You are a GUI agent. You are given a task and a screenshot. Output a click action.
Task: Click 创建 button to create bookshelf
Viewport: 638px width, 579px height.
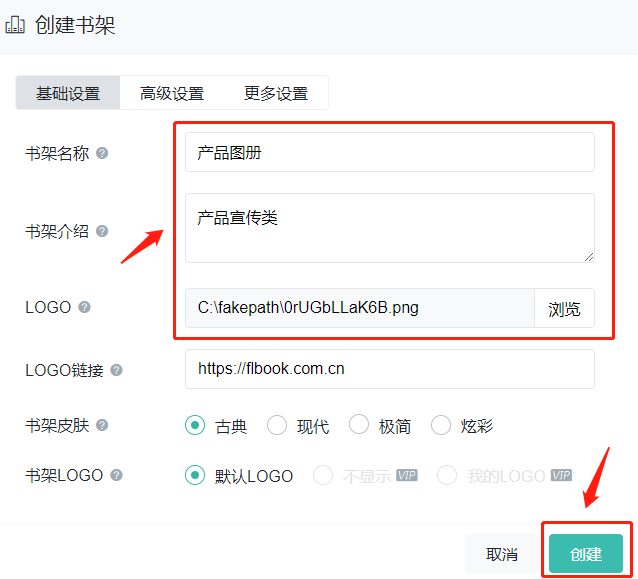coord(586,554)
